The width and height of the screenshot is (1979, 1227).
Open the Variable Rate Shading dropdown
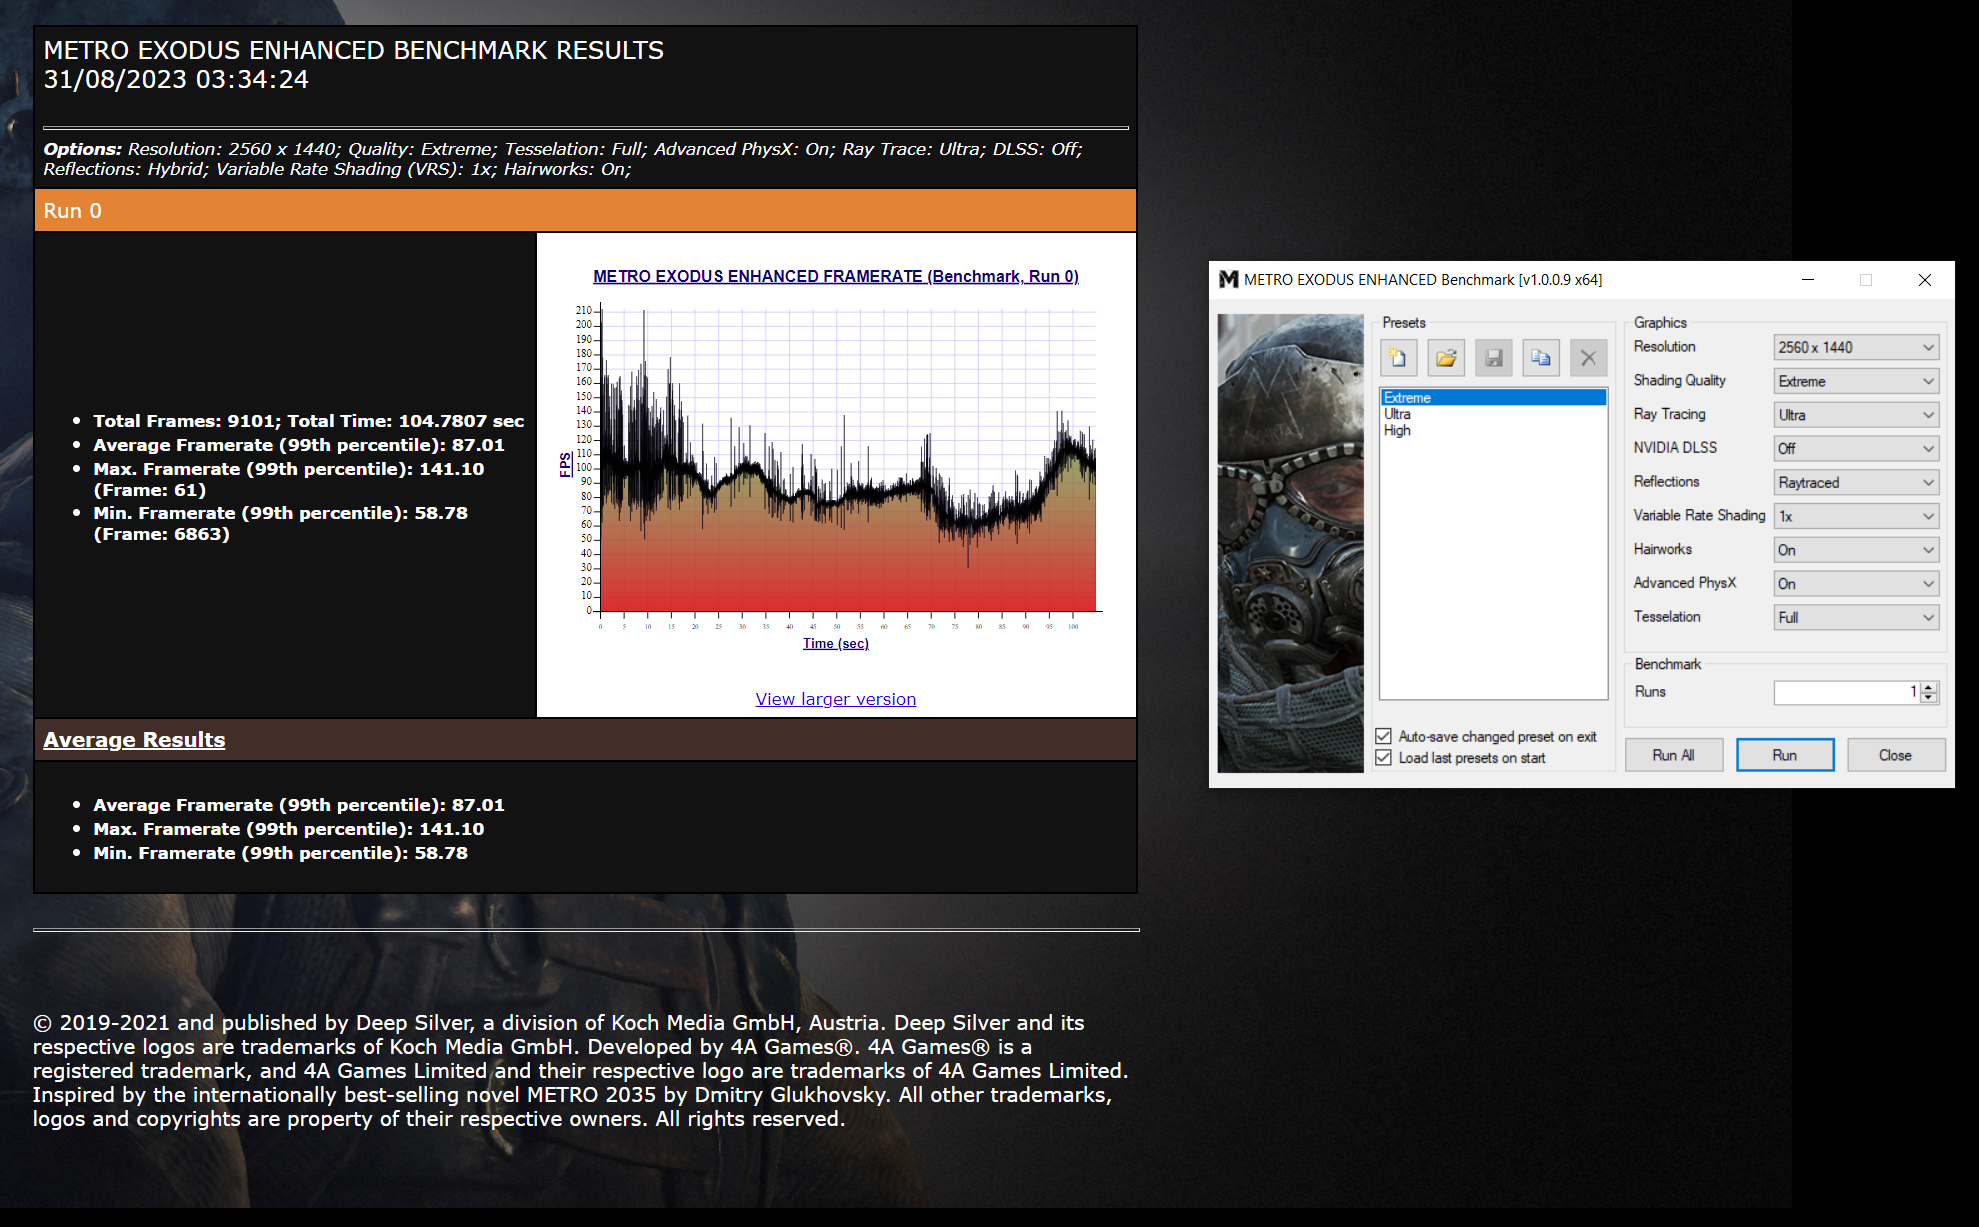coord(1857,516)
